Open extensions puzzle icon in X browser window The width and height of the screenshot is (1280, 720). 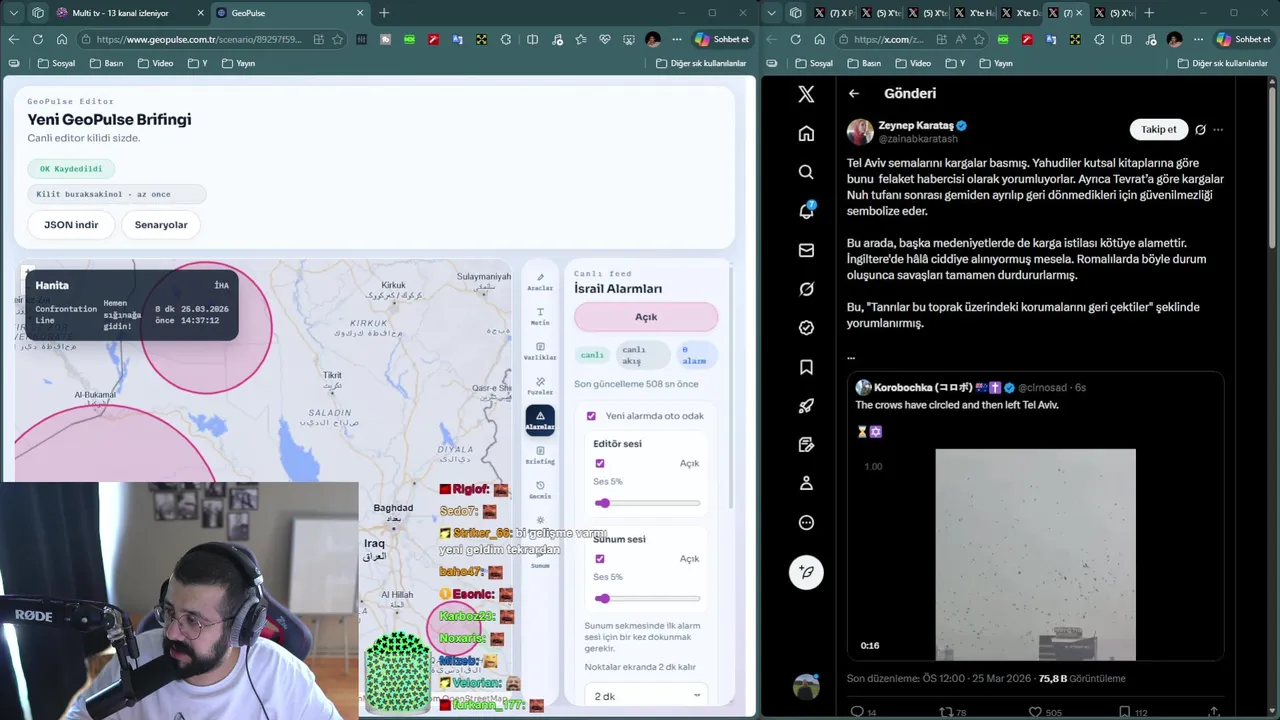tap(1099, 40)
